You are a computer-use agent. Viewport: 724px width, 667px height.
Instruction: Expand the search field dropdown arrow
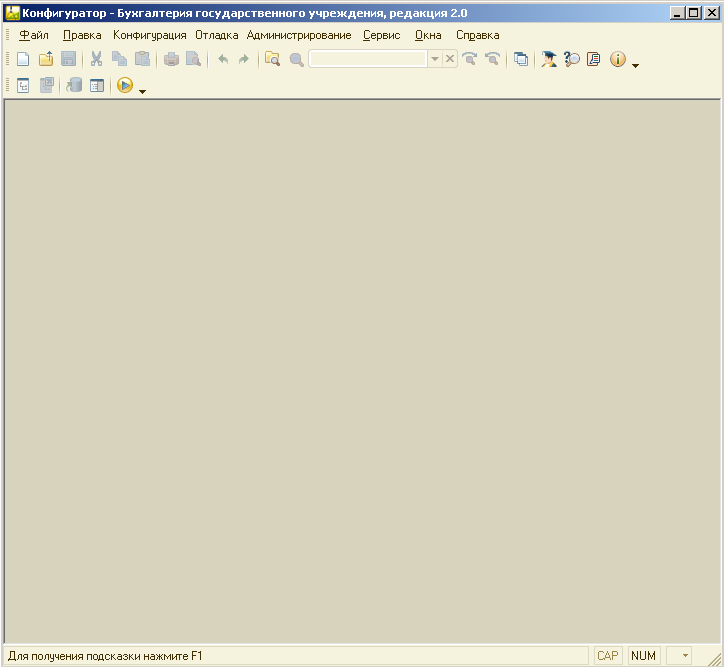(434, 59)
